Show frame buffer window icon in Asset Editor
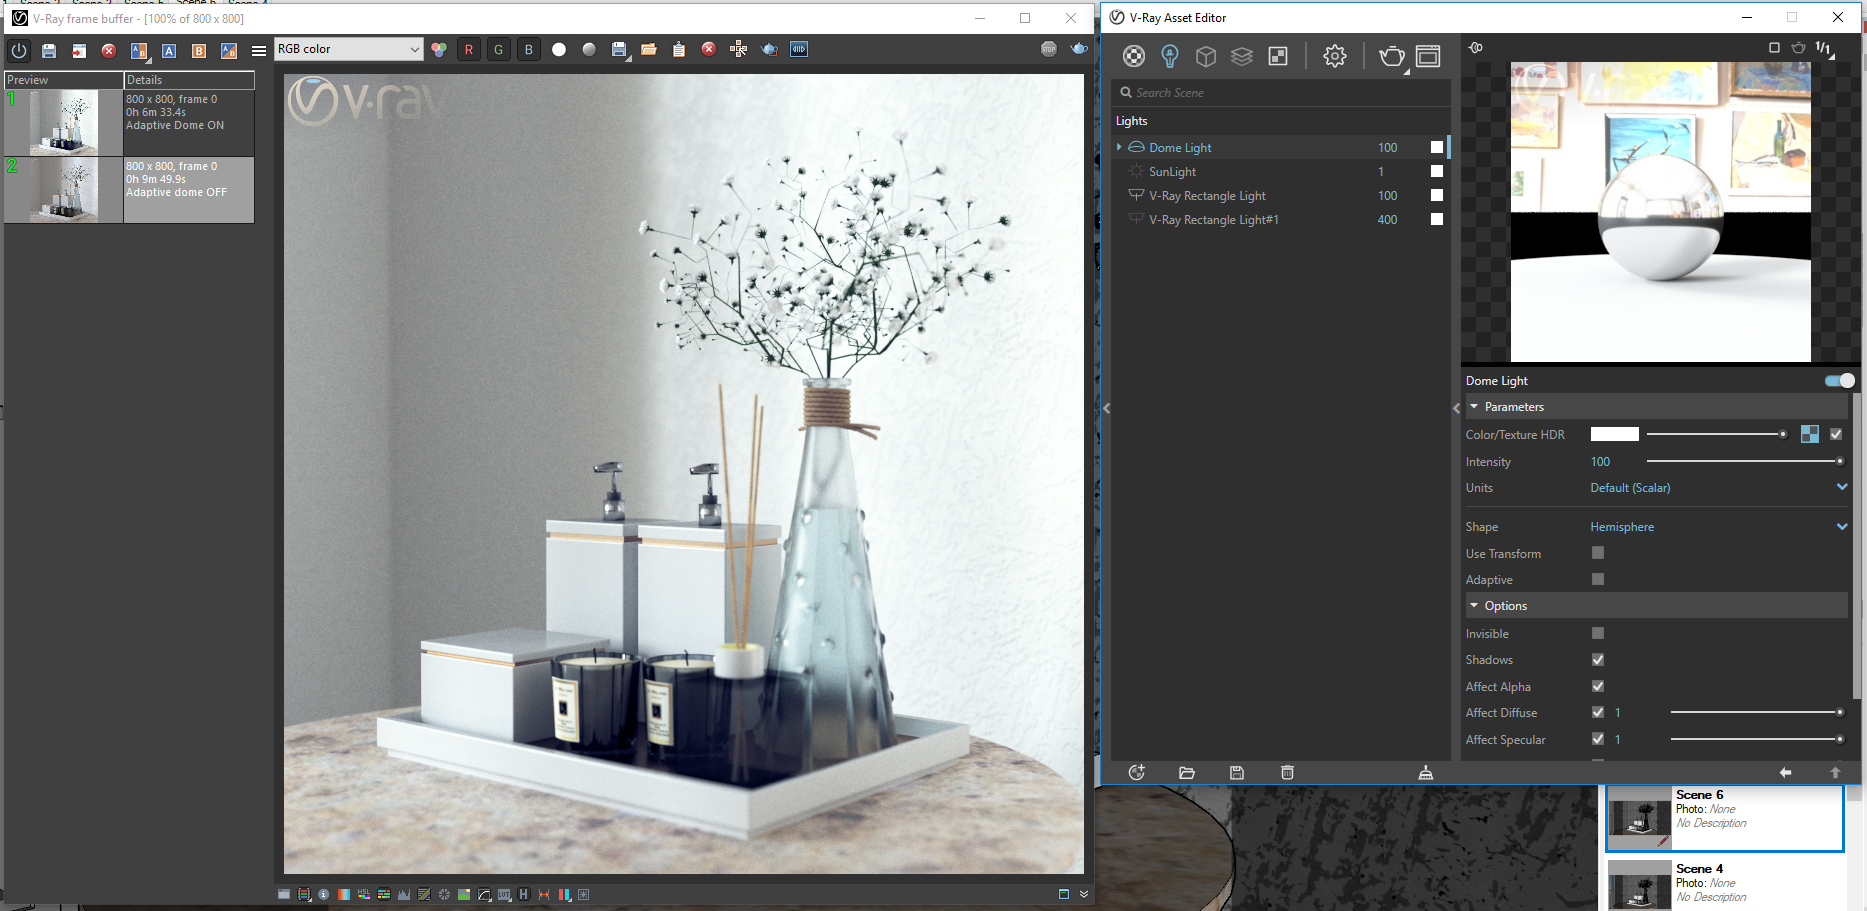 [1428, 56]
